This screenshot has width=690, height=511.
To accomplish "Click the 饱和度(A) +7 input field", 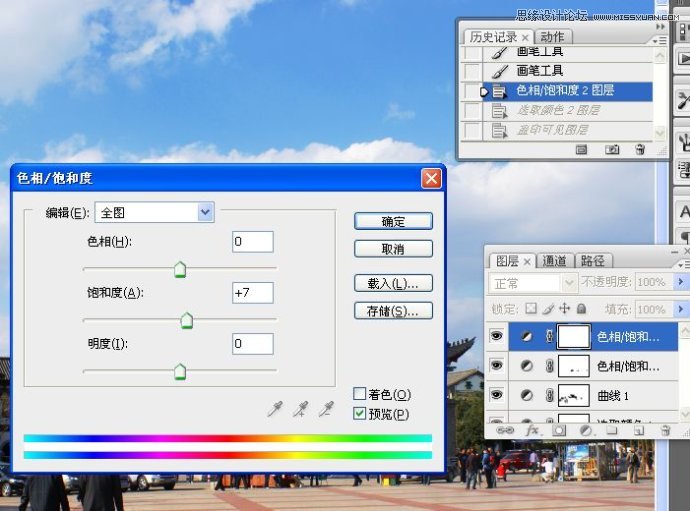I will 253,293.
